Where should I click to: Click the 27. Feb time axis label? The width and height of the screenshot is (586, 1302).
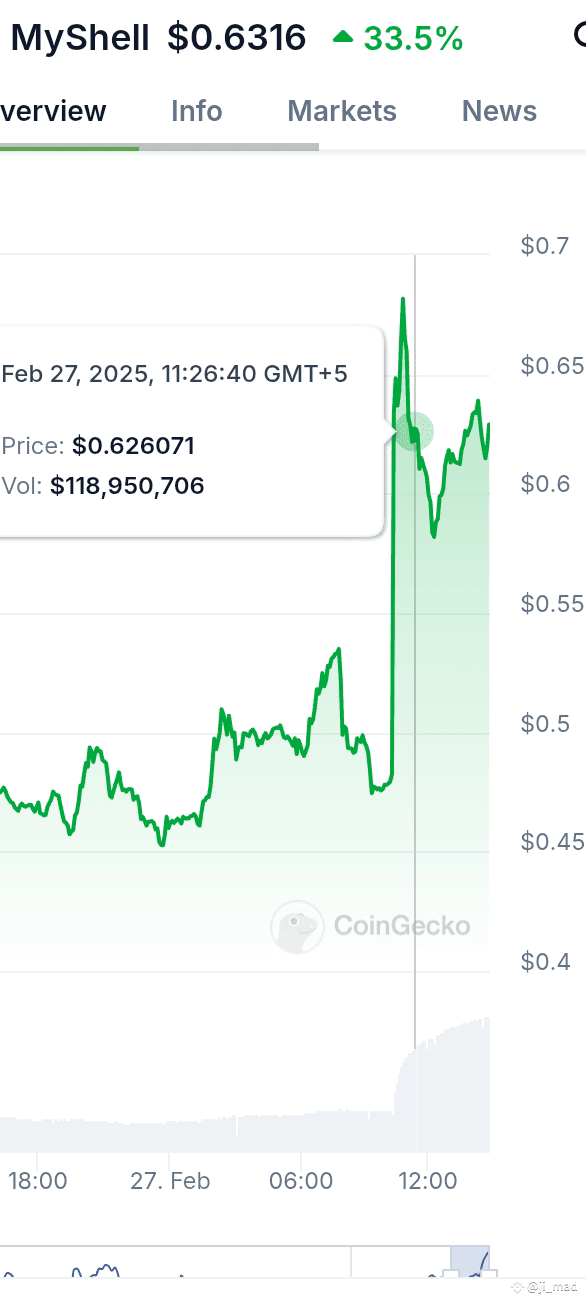[170, 1180]
